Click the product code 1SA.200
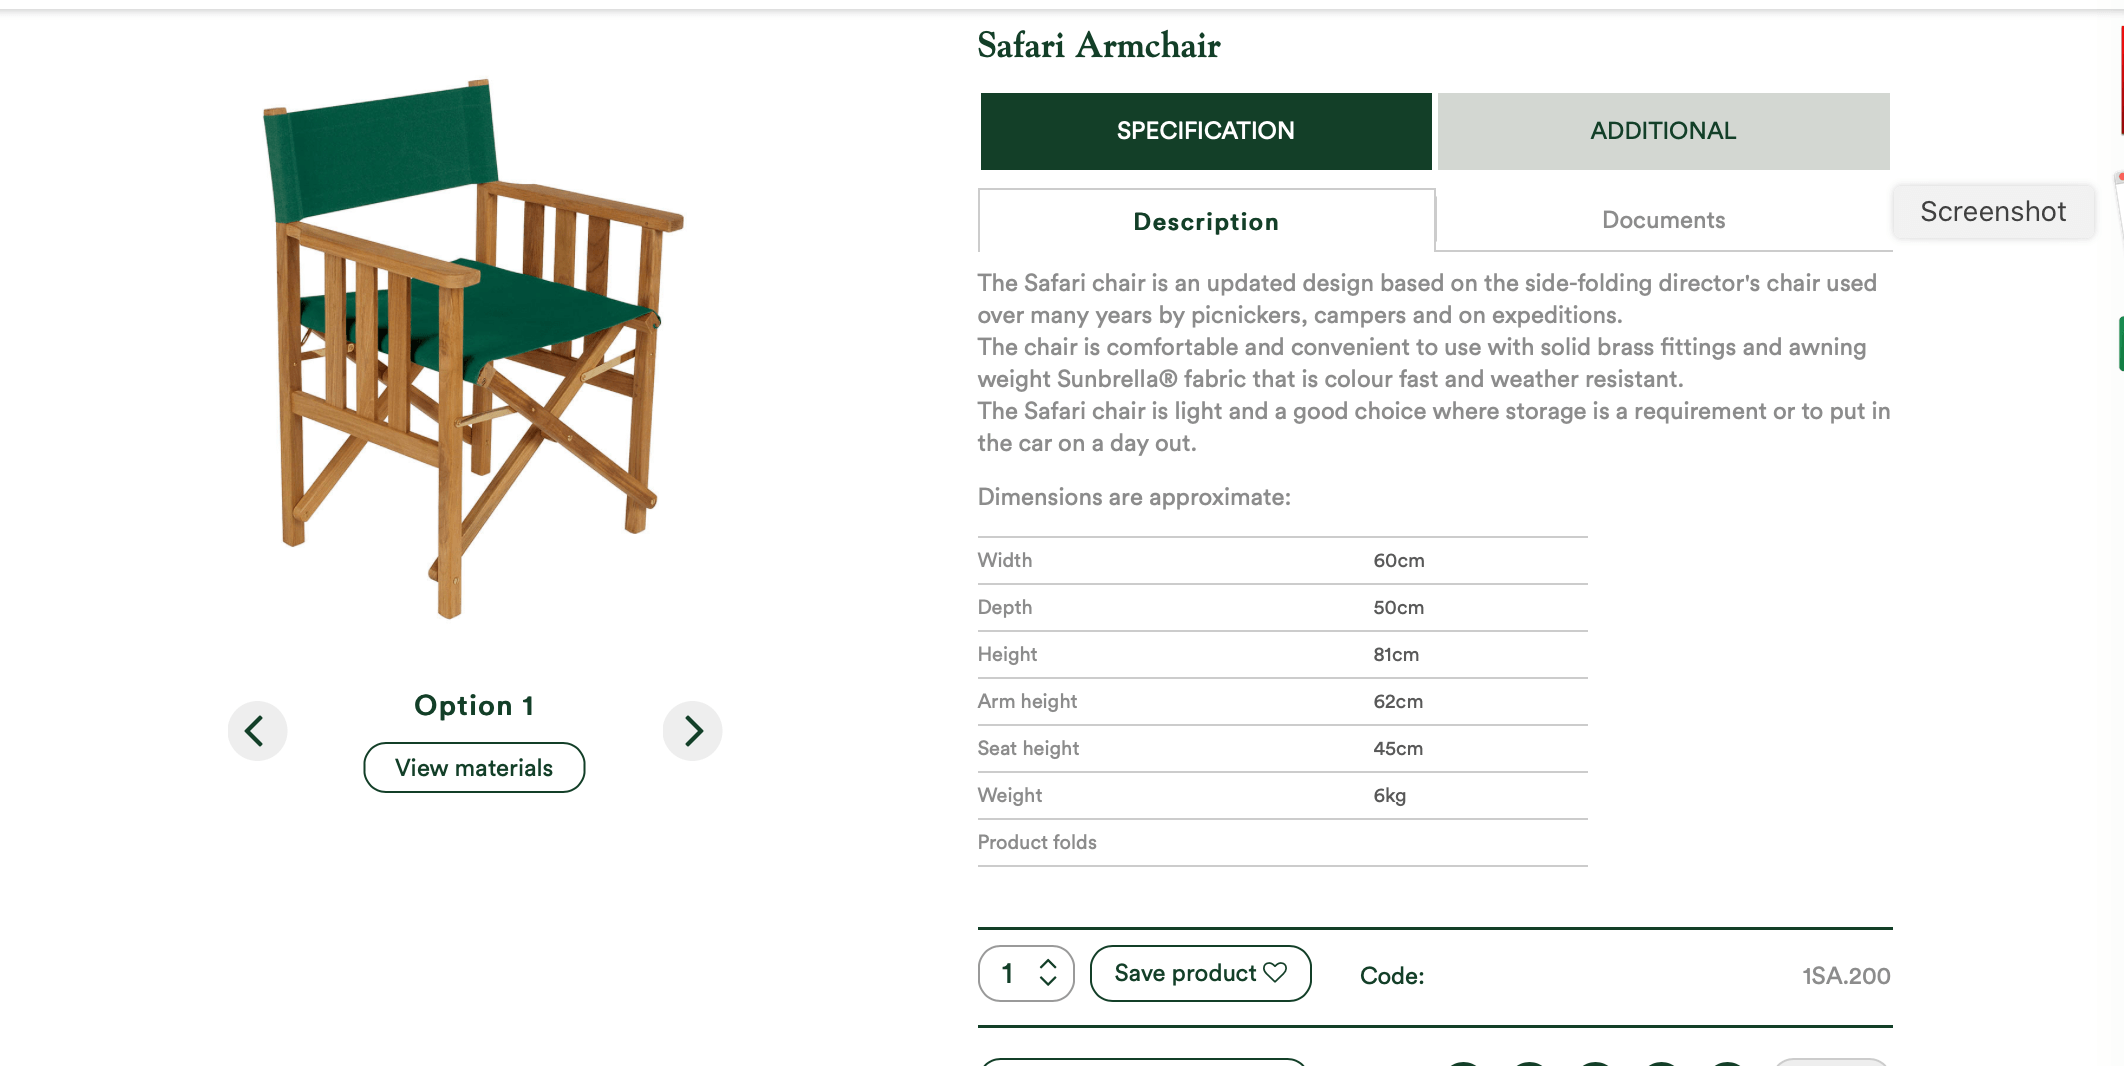2124x1066 pixels. tap(1846, 976)
